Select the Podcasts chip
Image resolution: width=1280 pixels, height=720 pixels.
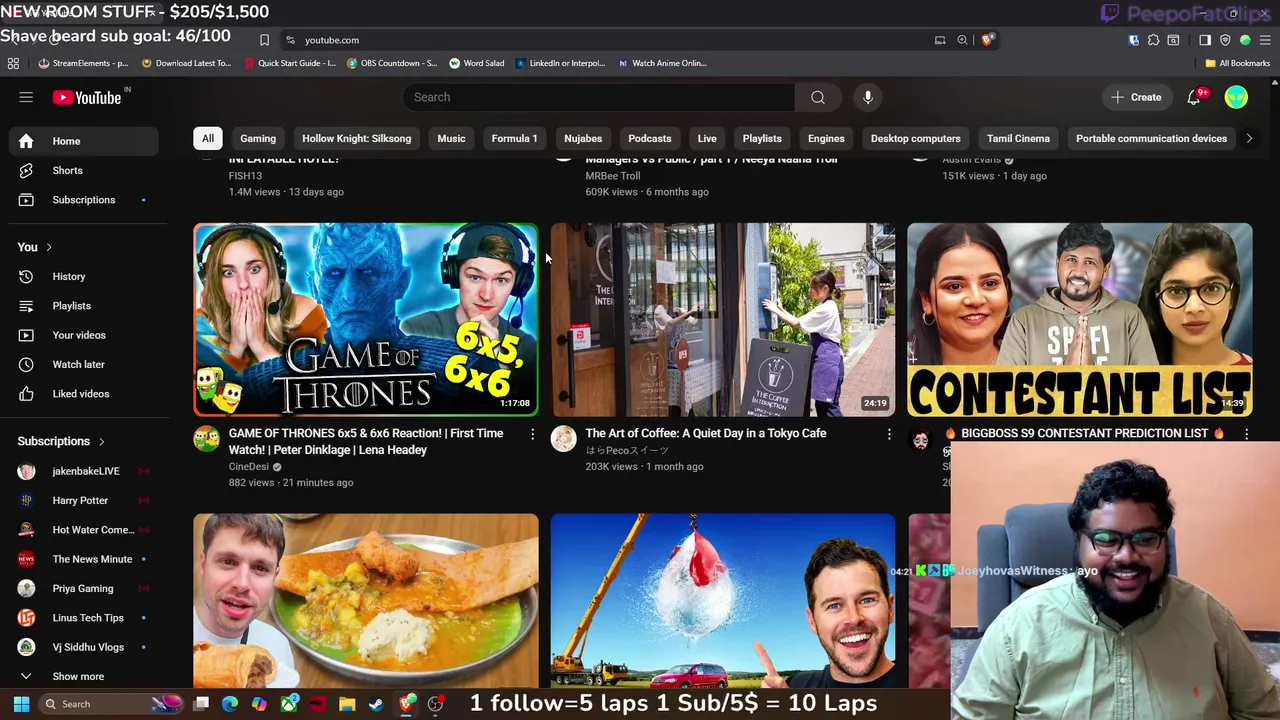650,139
